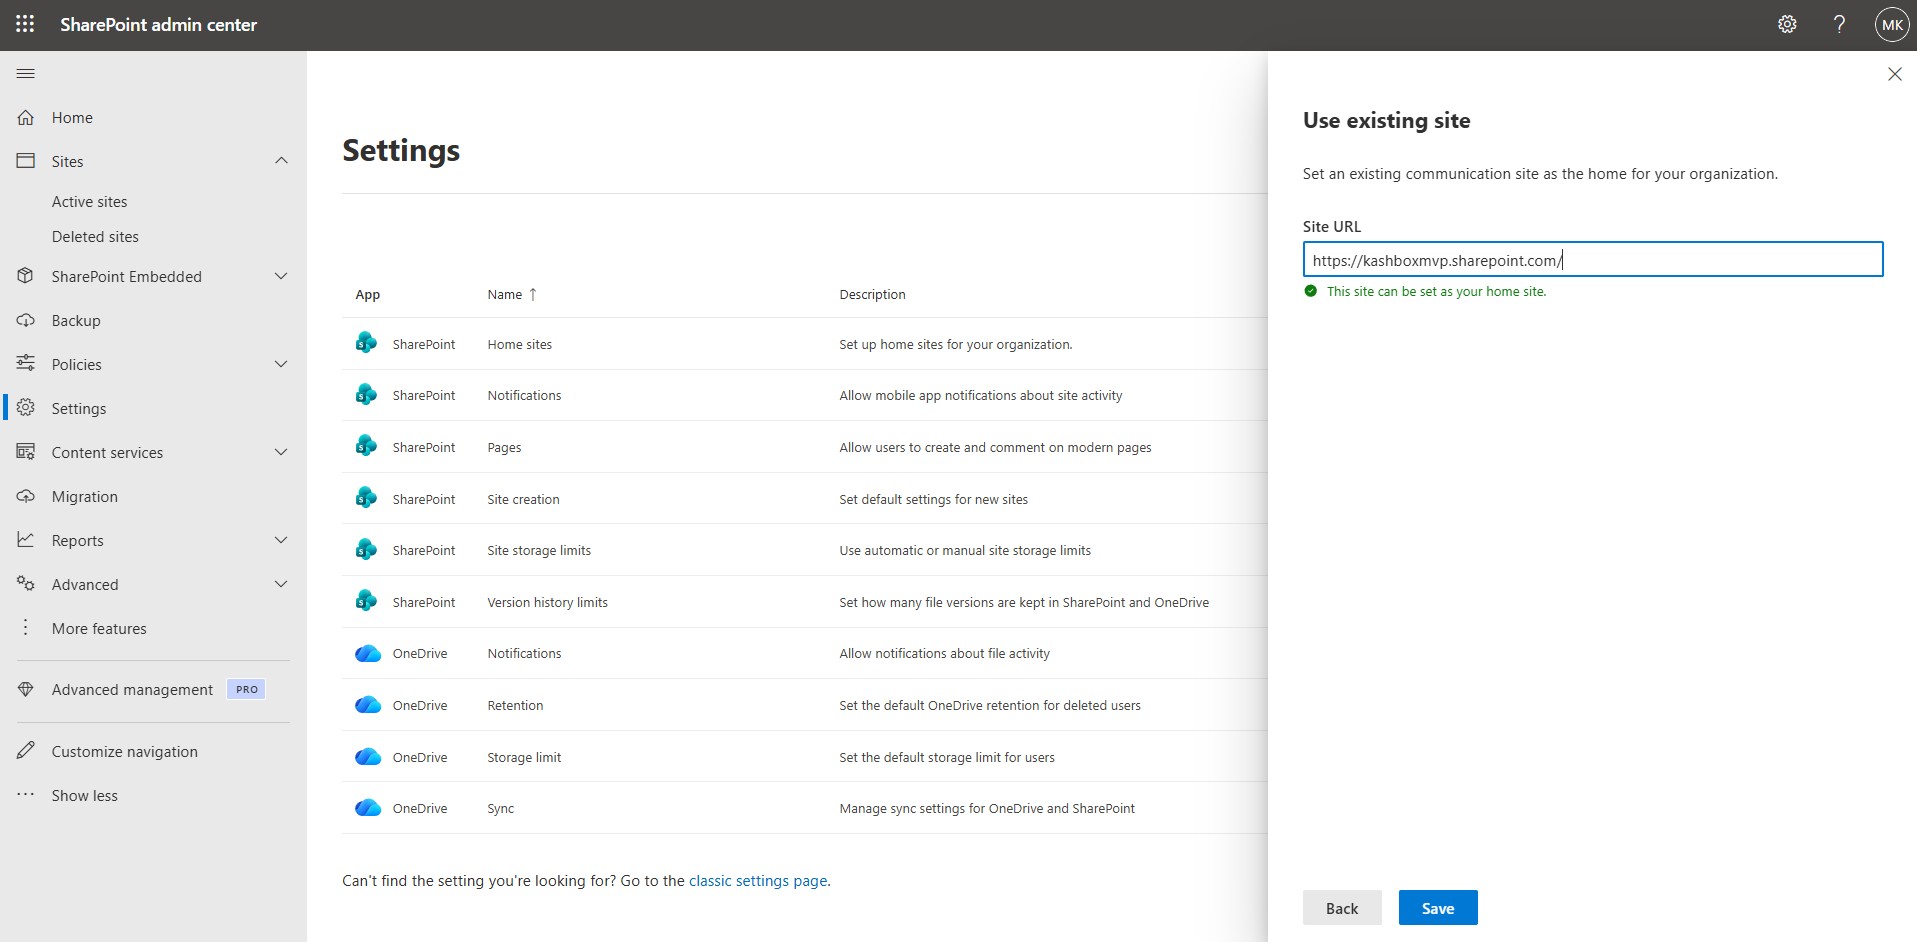The height and width of the screenshot is (942, 1917).
Task: Open the MK account avatar
Action: click(x=1892, y=25)
